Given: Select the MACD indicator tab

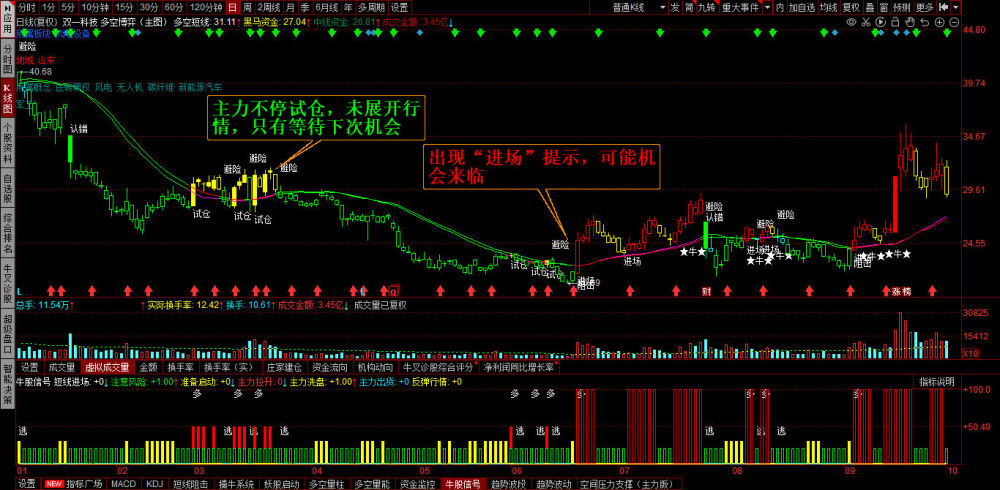Looking at the screenshot, I should 123,484.
